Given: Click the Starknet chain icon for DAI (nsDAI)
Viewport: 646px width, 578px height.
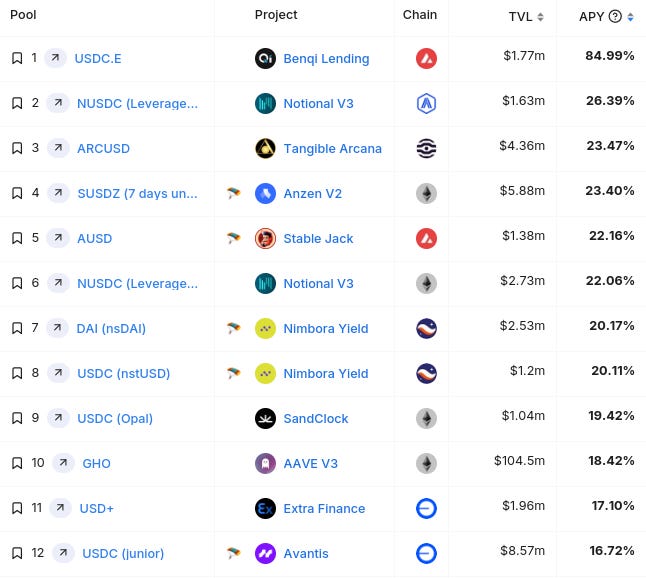Looking at the screenshot, I should [x=426, y=328].
